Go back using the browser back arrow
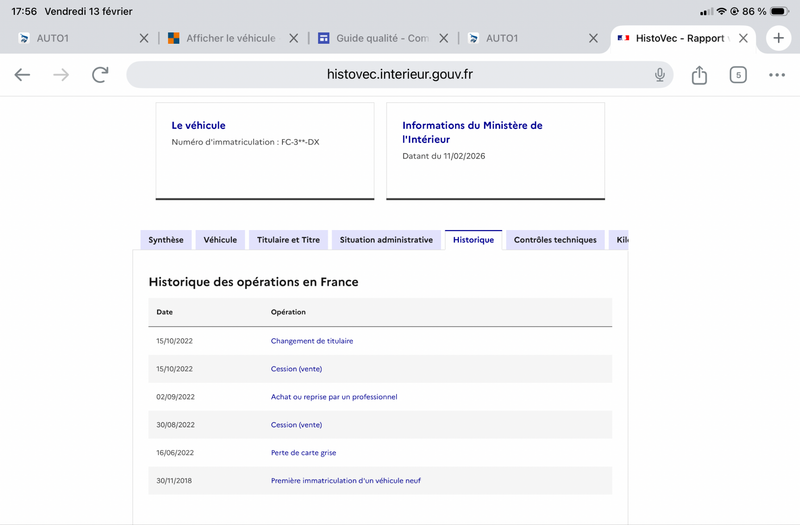The width and height of the screenshot is (800, 525). [x=22, y=75]
